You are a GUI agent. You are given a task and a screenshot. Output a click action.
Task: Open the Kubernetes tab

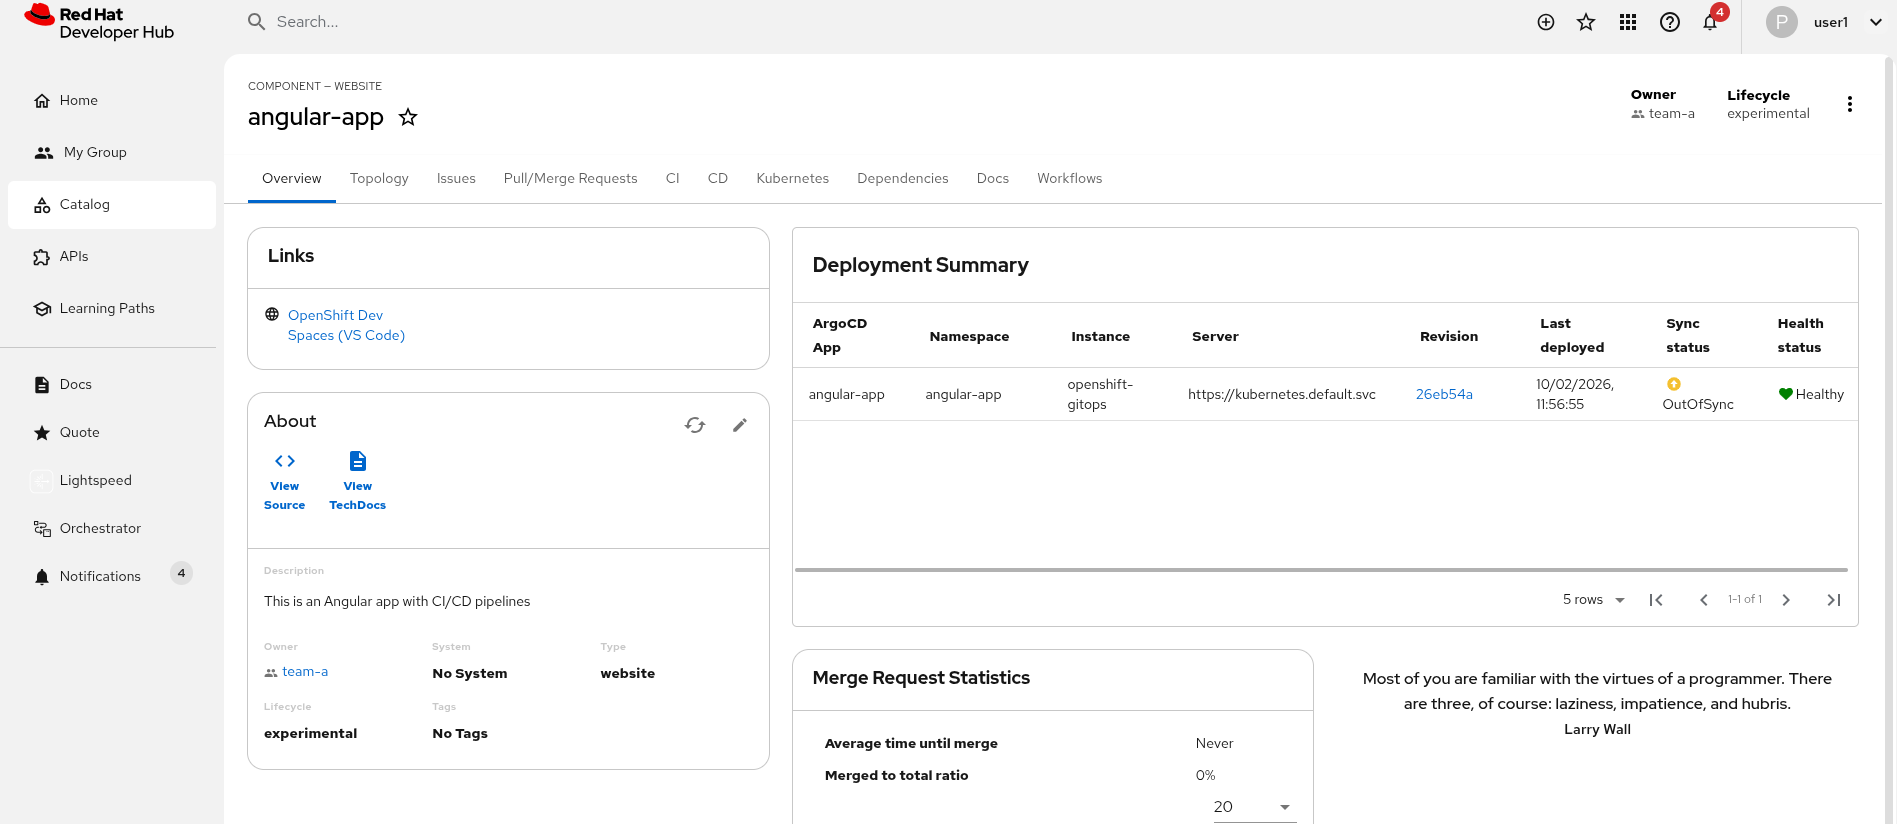tap(793, 178)
